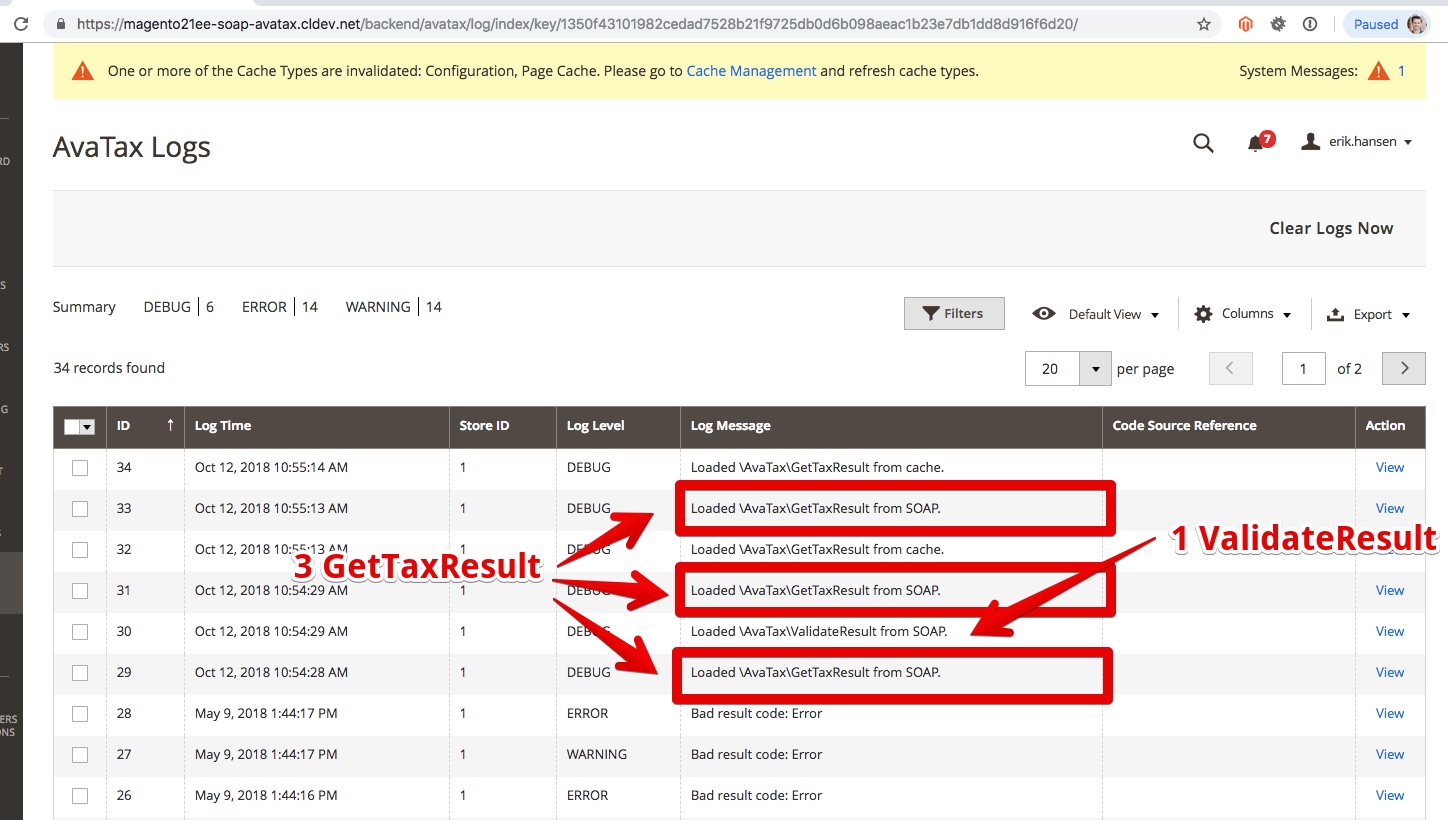Follow the Cache Management link
The width and height of the screenshot is (1448, 820).
coord(751,71)
